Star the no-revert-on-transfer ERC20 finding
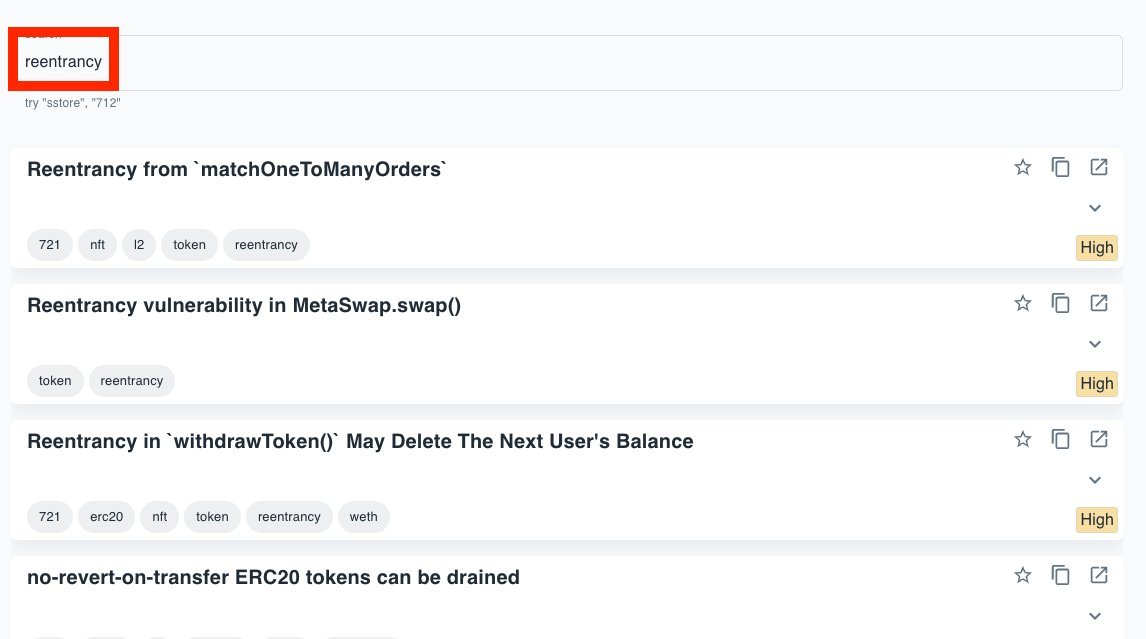This screenshot has height=639, width=1146. click(x=1022, y=575)
